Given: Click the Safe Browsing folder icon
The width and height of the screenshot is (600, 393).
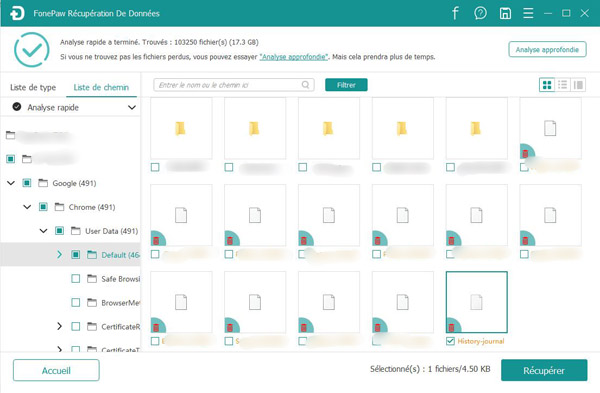Looking at the screenshot, I should click(x=92, y=279).
